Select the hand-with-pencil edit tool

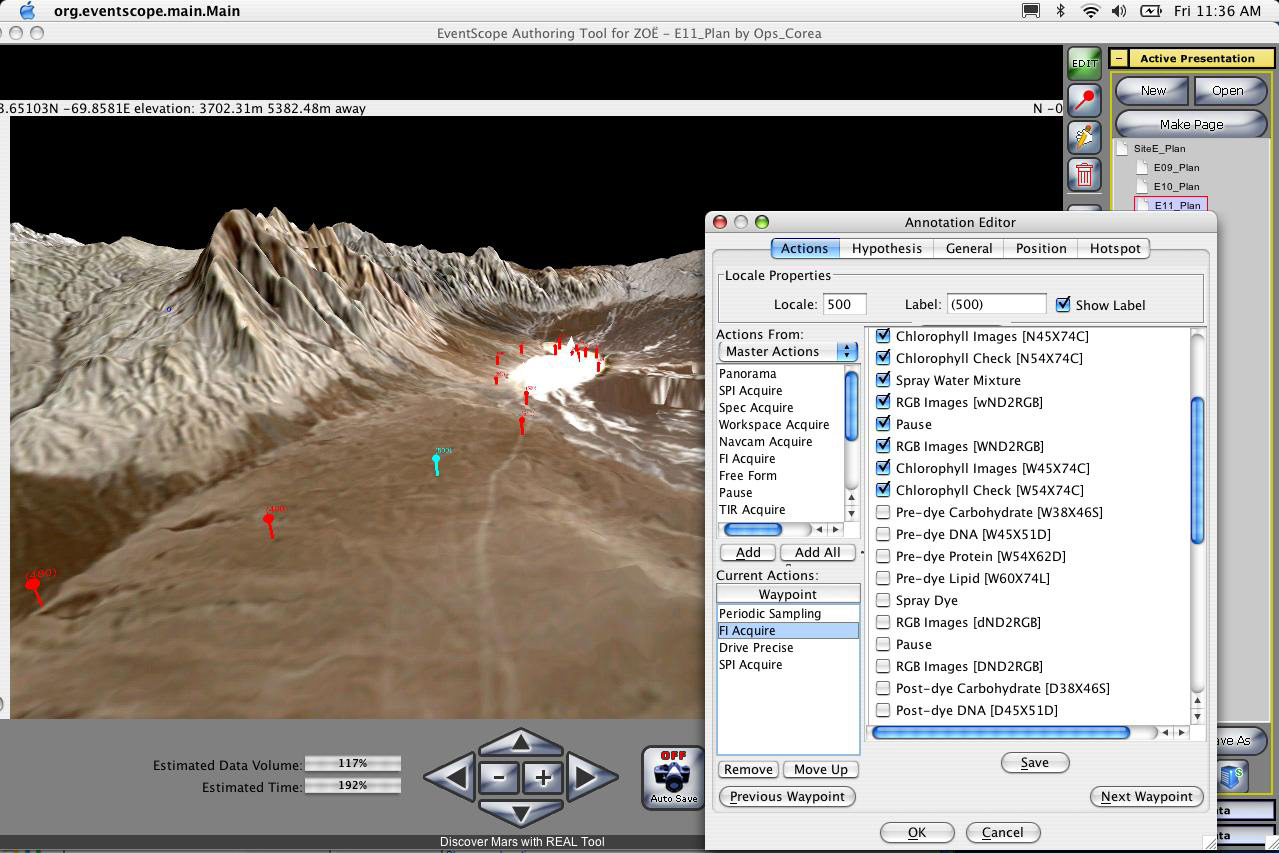pyautogui.click(x=1084, y=137)
